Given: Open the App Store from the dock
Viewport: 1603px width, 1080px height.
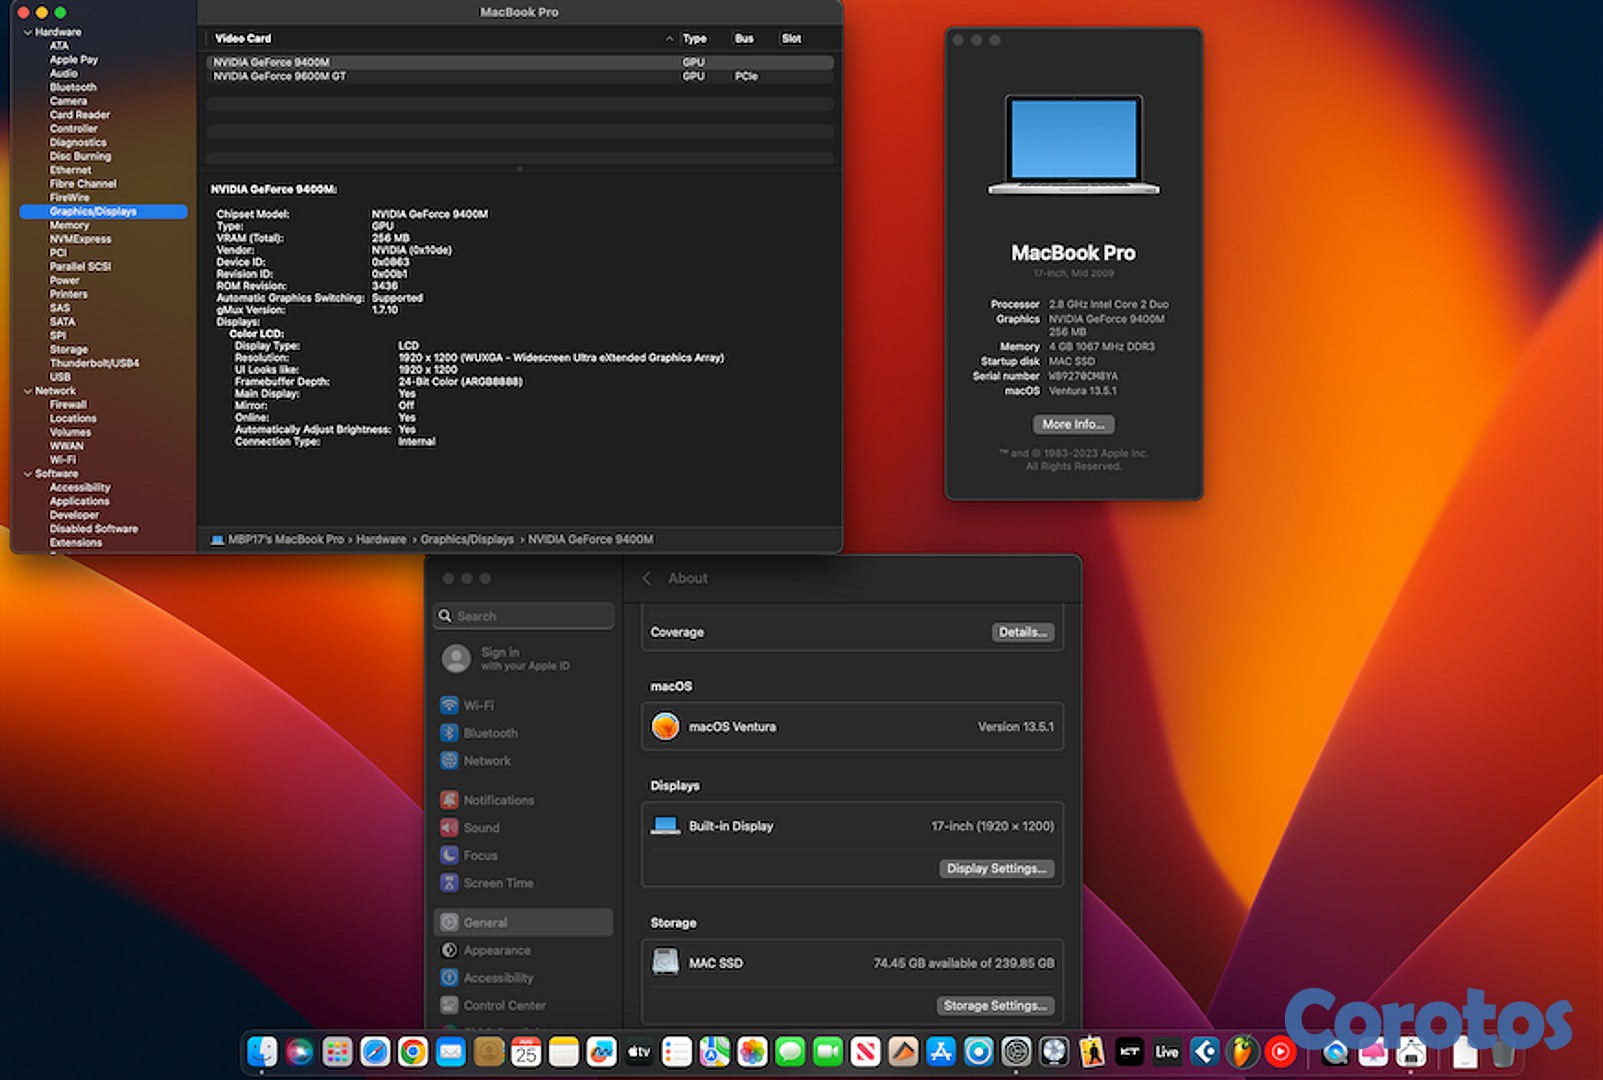Looking at the screenshot, I should click(x=941, y=1052).
